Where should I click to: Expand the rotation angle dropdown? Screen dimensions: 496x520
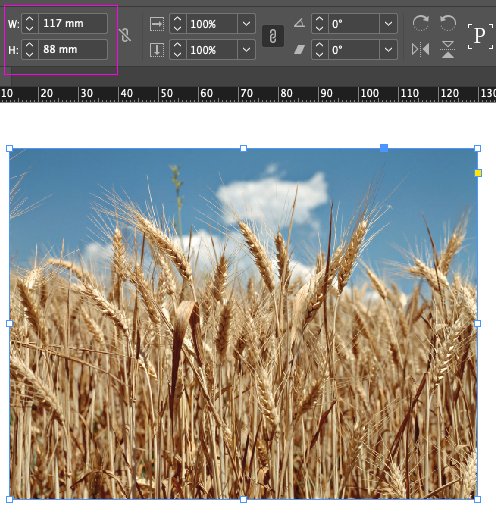click(x=388, y=24)
